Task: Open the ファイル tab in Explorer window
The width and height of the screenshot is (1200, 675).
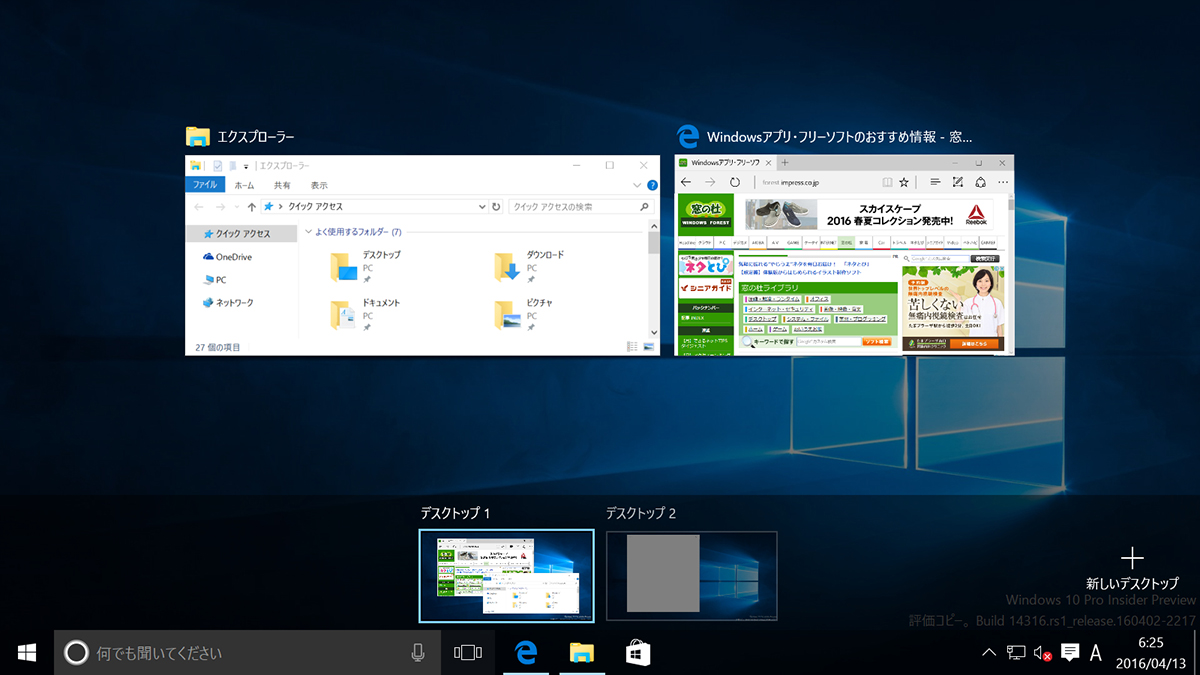Action: pos(205,185)
